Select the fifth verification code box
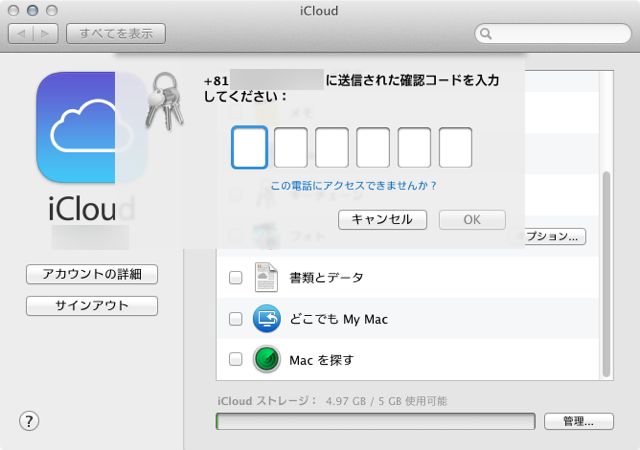This screenshot has height=450, width=640. coord(414,147)
